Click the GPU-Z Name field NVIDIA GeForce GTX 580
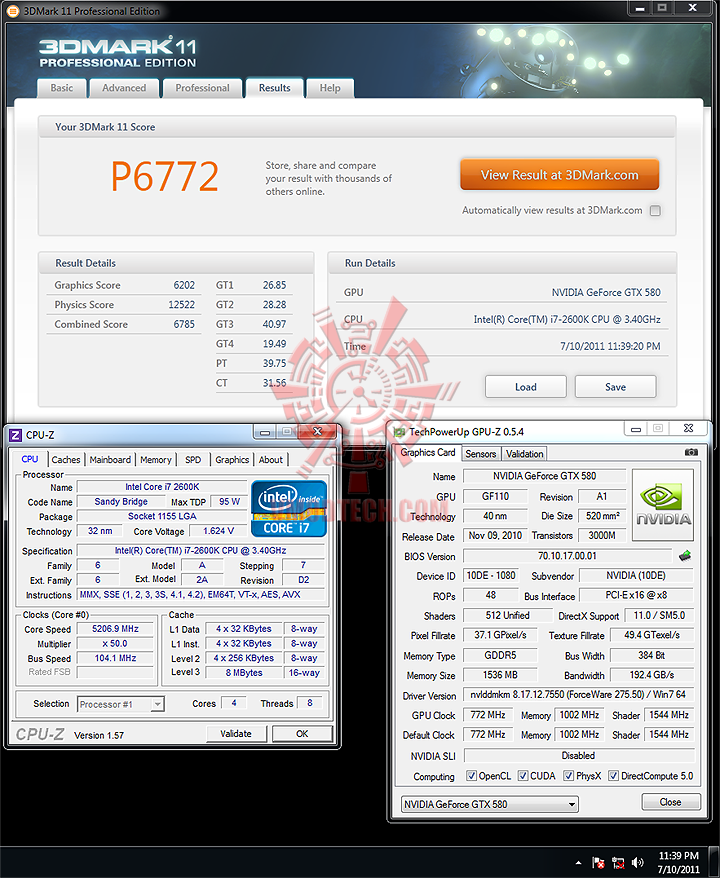720x878 pixels. [x=544, y=476]
